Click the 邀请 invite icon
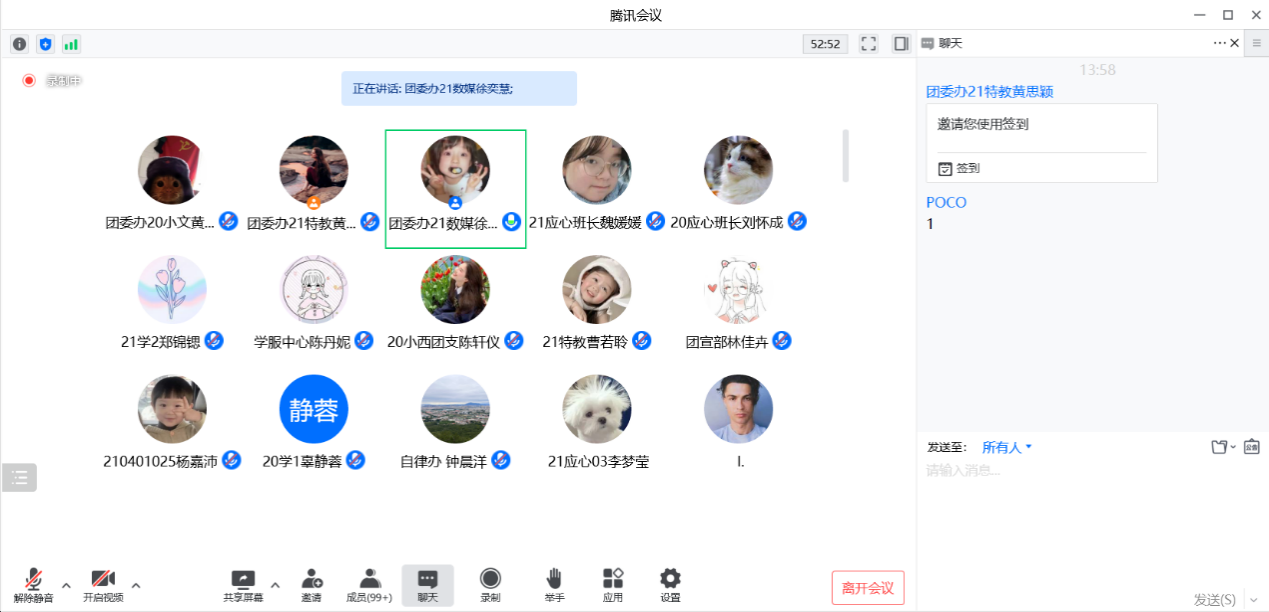The image size is (1269, 612). (x=311, y=585)
